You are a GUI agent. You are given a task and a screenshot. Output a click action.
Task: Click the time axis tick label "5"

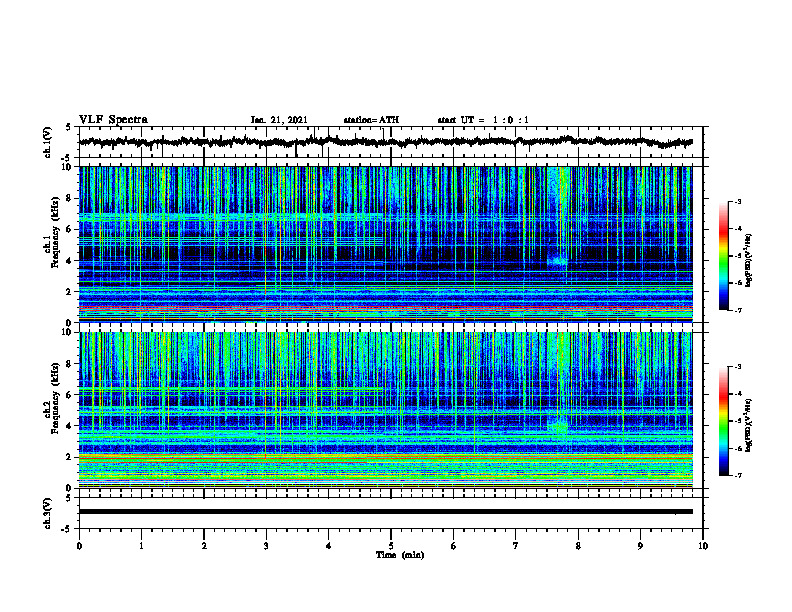click(x=391, y=546)
